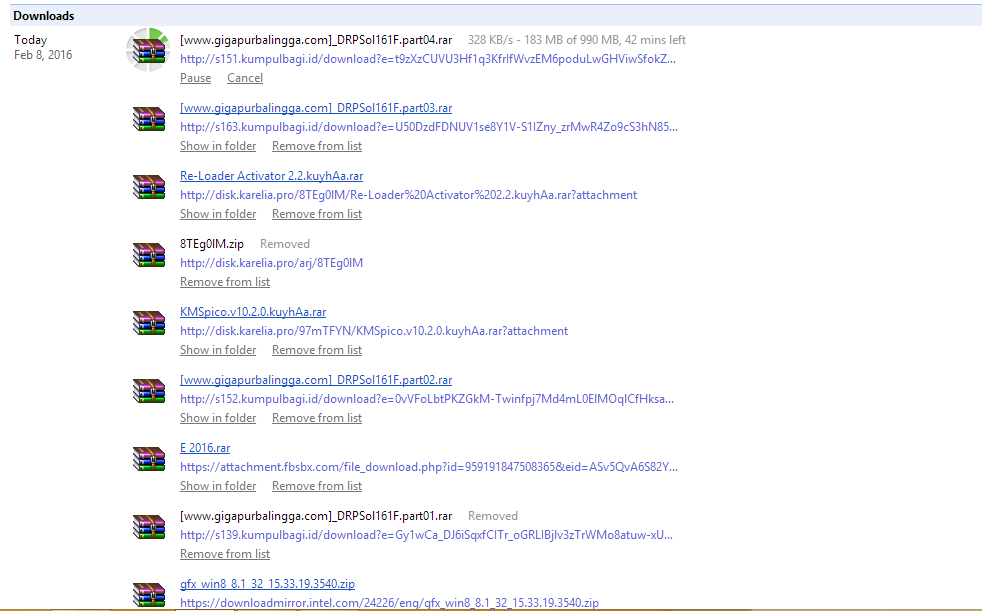Open the KMSpico disk.karelia.pro attachment URL
This screenshot has height=611, width=982.
pos(374,331)
